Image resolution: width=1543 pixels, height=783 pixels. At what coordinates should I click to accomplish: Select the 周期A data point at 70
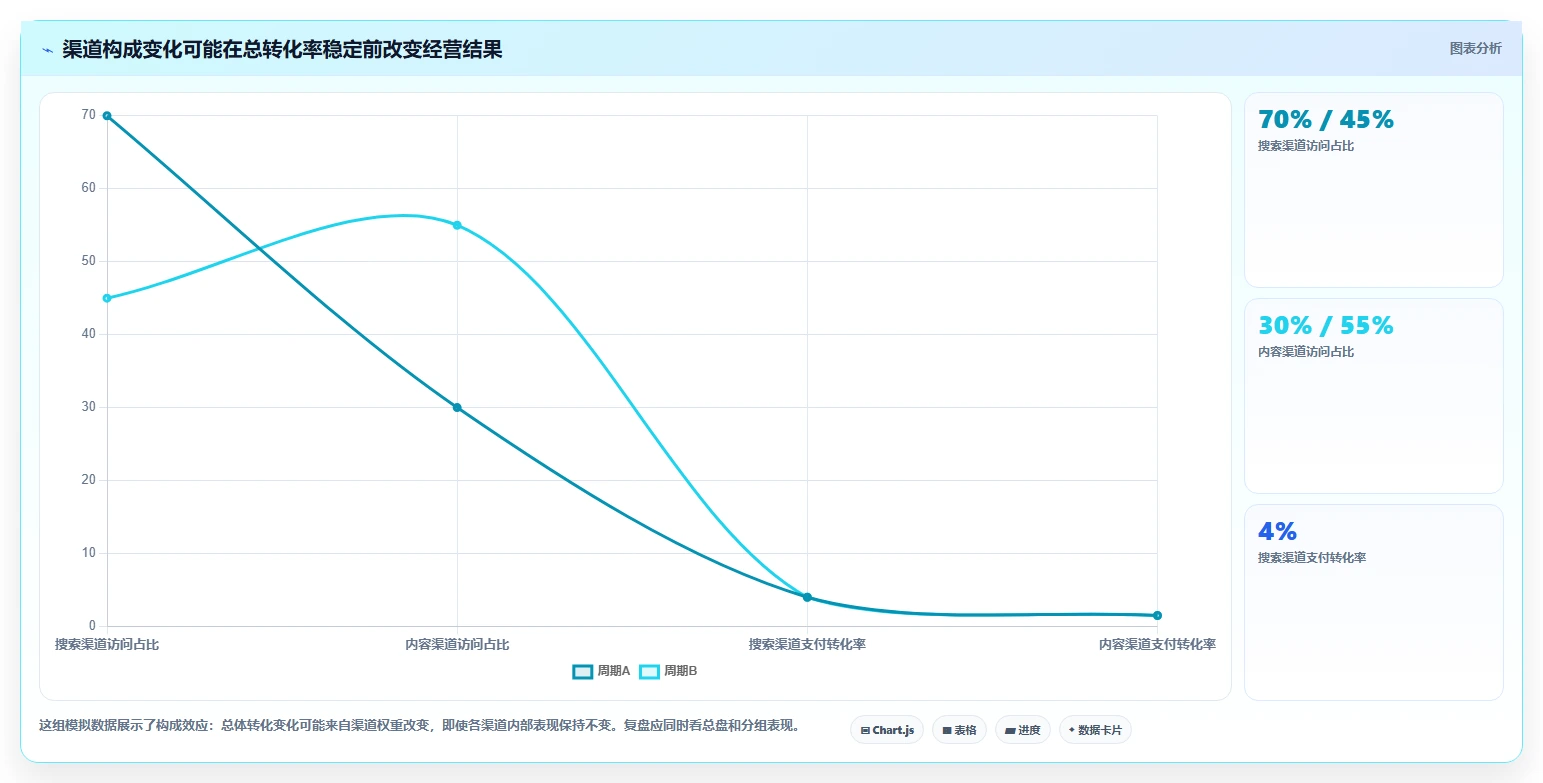click(x=107, y=116)
